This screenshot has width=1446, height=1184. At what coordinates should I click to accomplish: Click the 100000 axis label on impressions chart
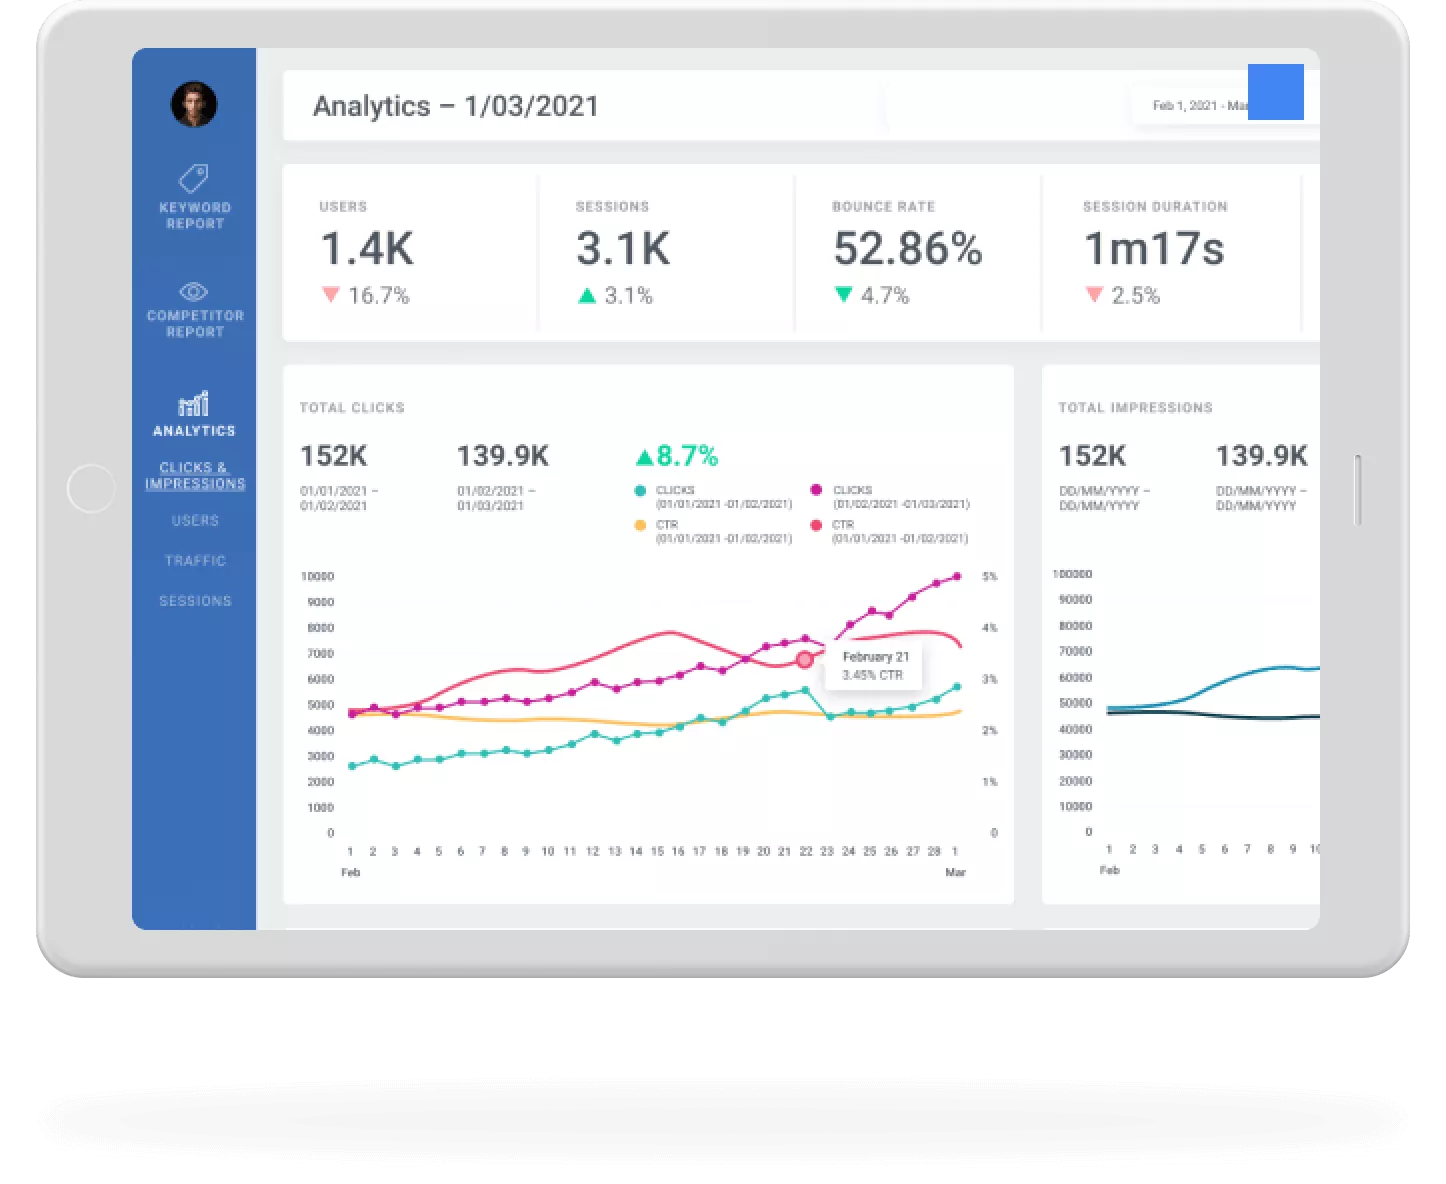[x=1072, y=574]
